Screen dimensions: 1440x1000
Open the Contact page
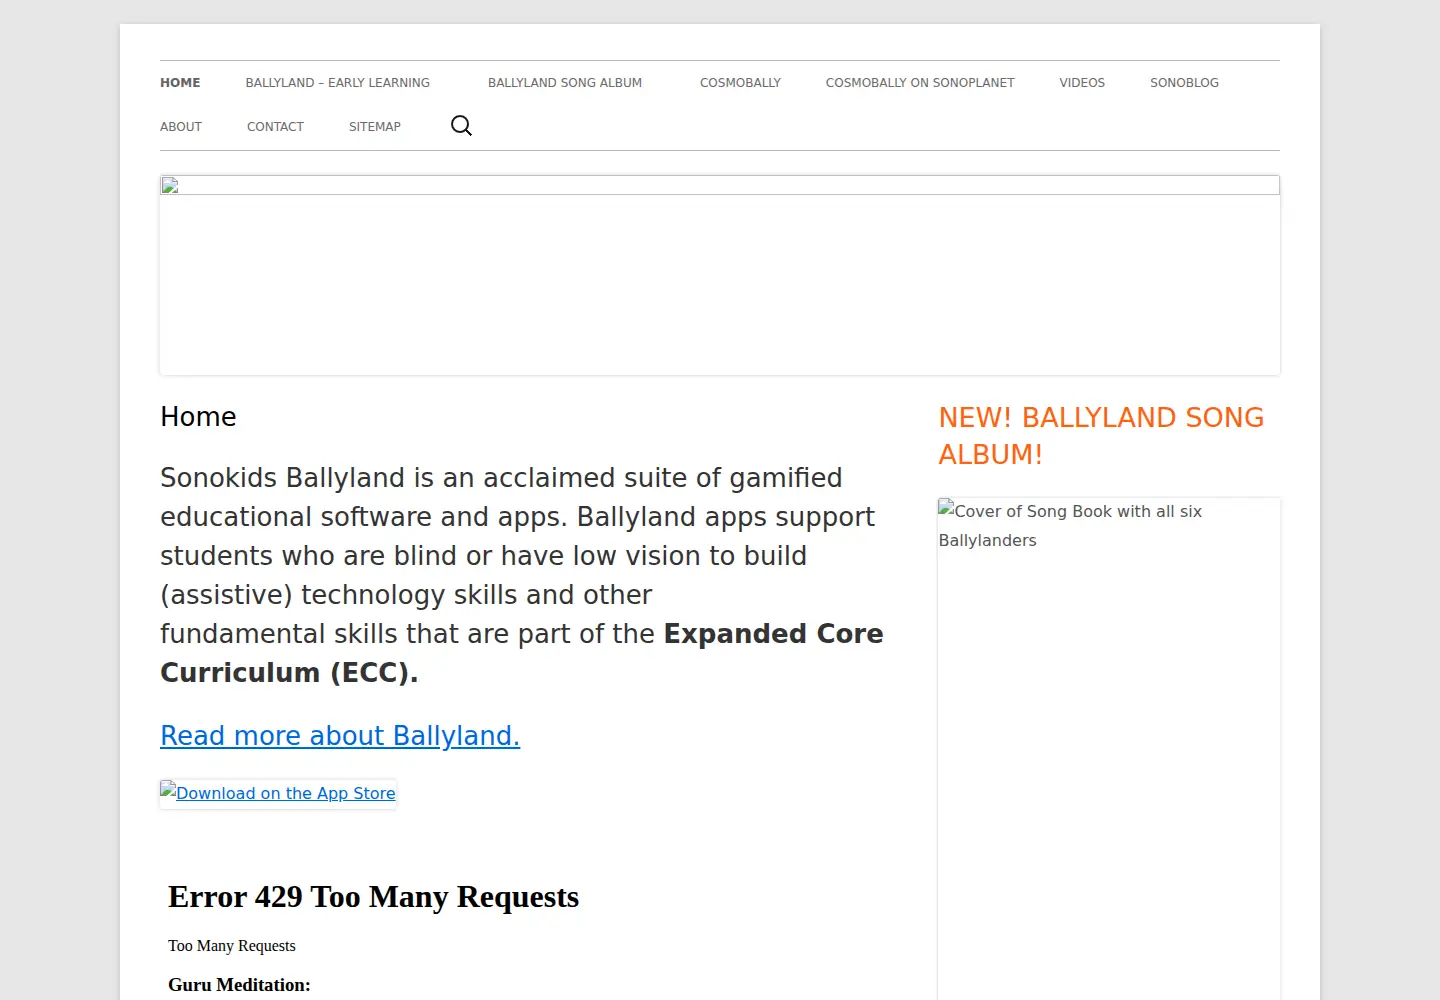click(275, 127)
